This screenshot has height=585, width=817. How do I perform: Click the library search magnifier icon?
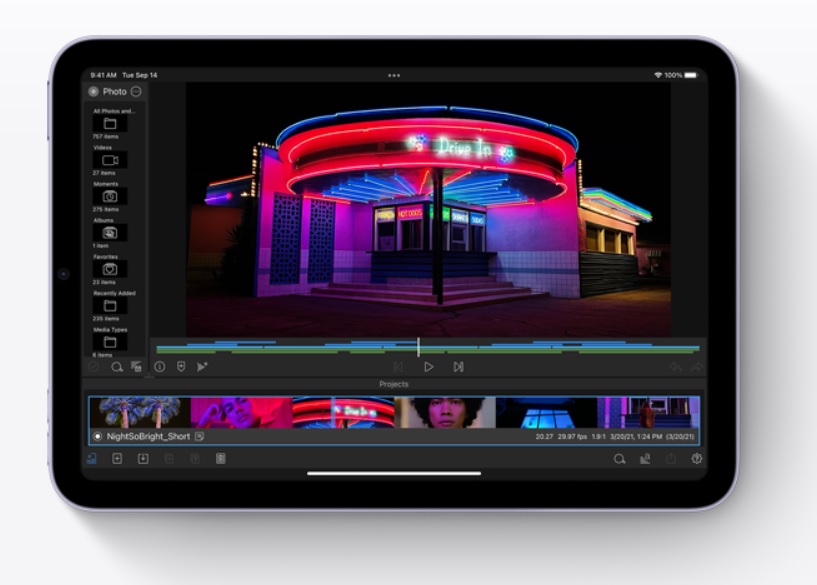tap(117, 367)
